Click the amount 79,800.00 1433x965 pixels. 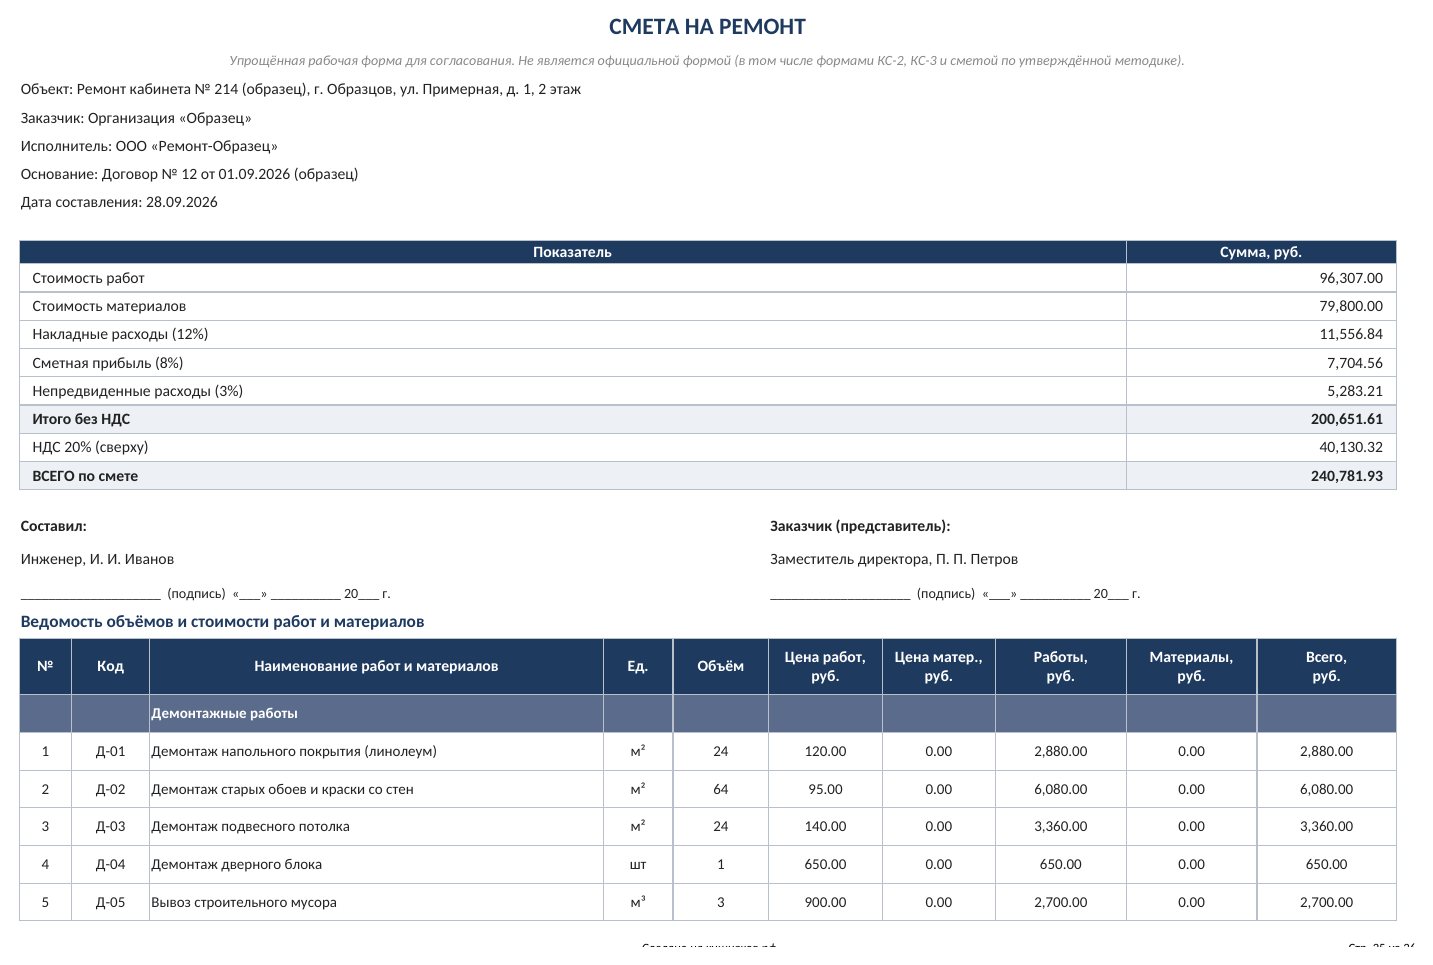[1351, 306]
